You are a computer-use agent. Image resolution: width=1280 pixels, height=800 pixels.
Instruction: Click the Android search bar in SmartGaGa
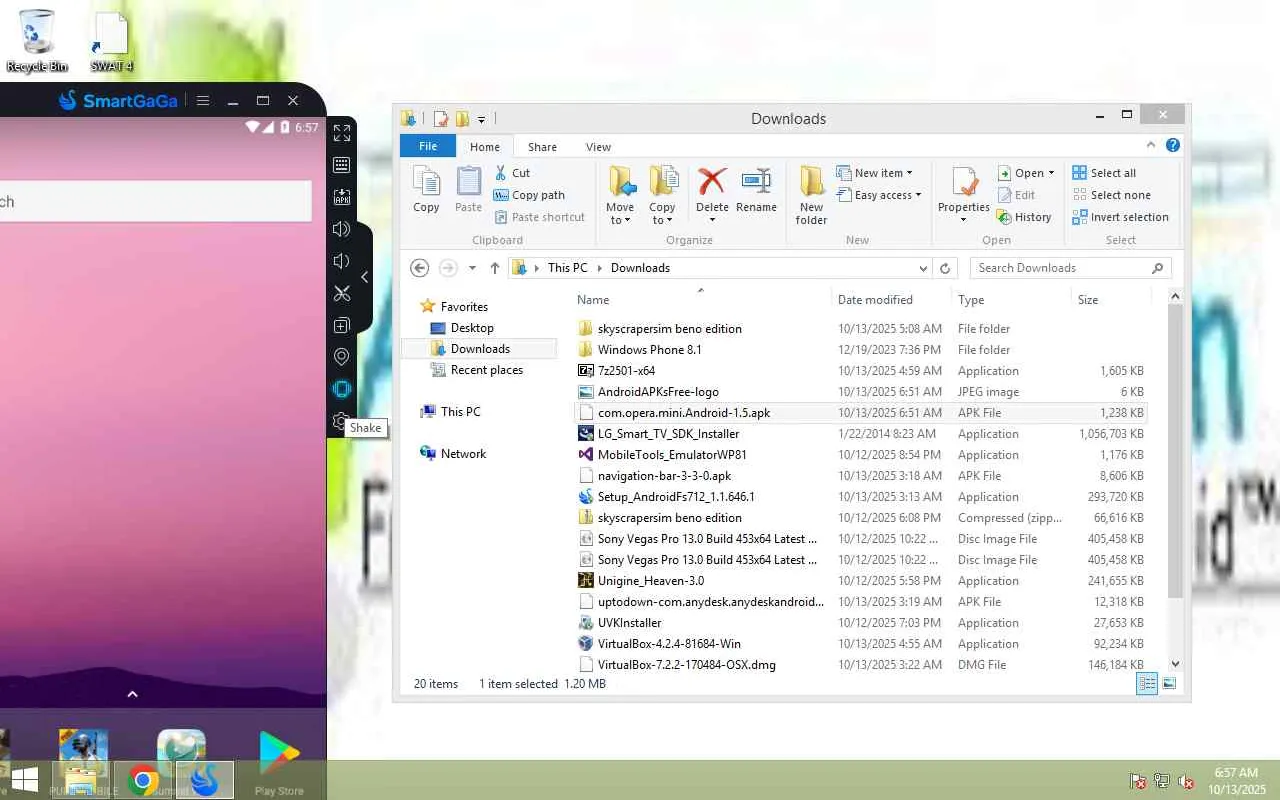[x=155, y=201]
